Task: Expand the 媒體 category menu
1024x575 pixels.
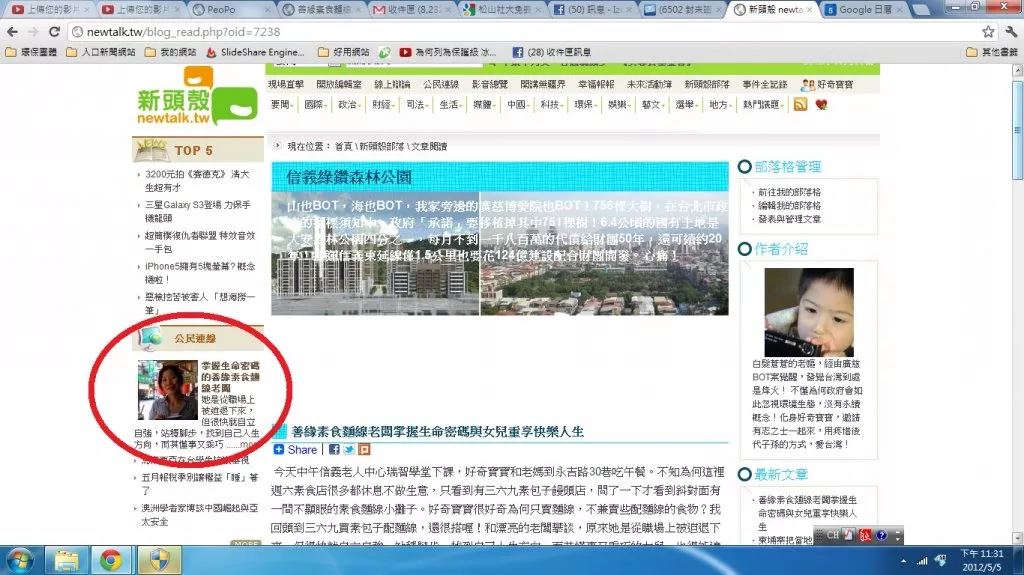Action: (x=485, y=105)
